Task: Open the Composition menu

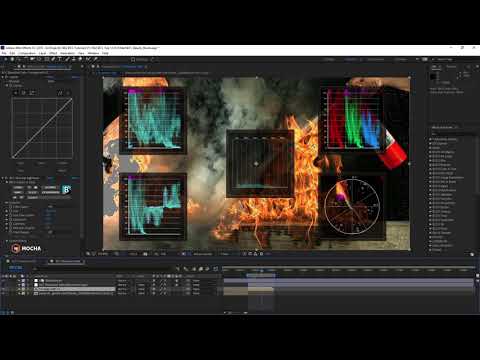Action: pos(27,53)
